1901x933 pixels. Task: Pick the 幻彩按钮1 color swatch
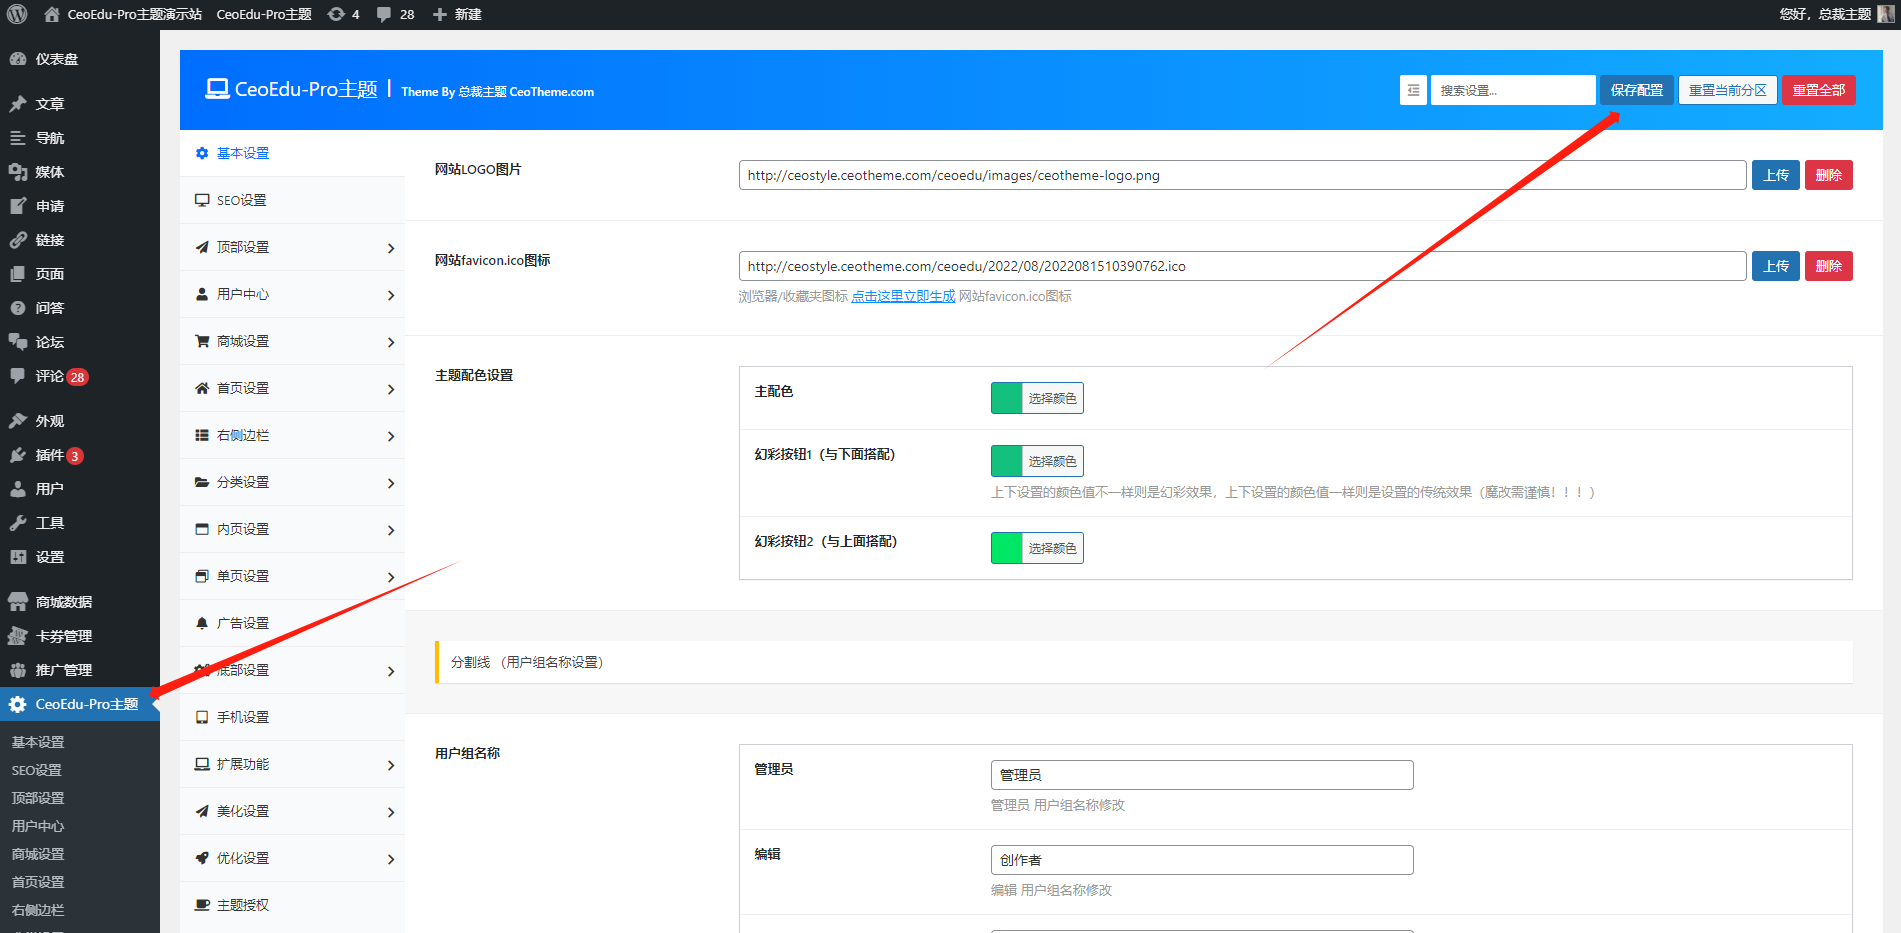(x=1007, y=461)
